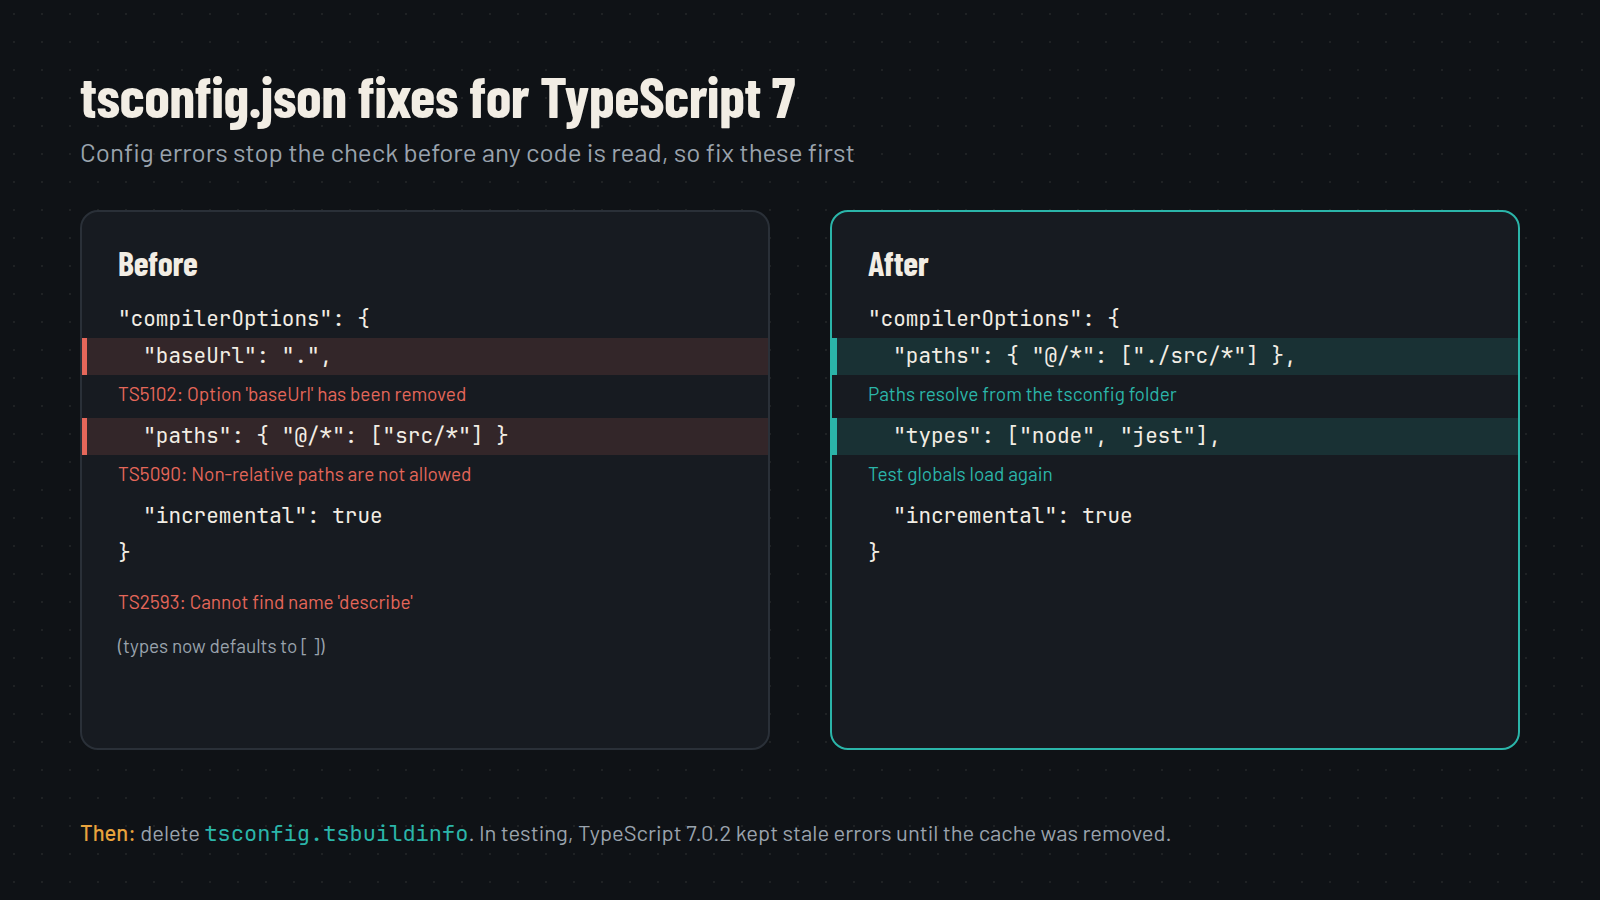Click the subtitle beginning 'Config errors stop the check'
This screenshot has height=900, width=1600.
pyautogui.click(x=467, y=154)
